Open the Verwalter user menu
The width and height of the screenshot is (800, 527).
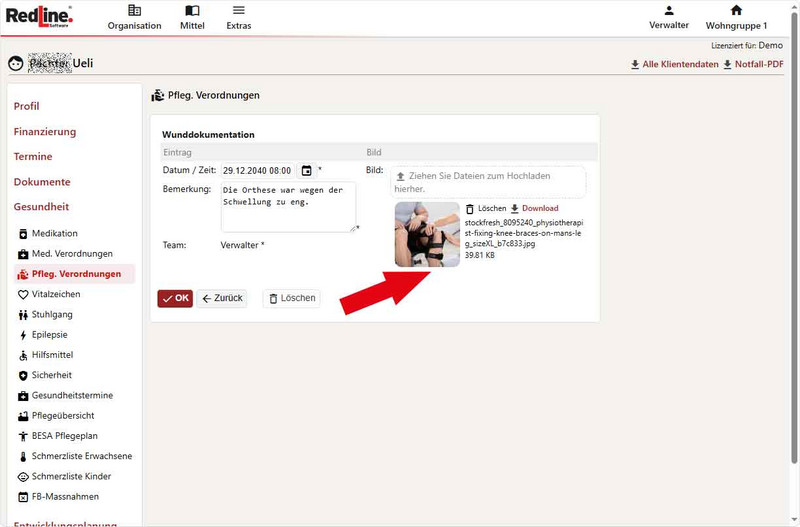pos(669,17)
